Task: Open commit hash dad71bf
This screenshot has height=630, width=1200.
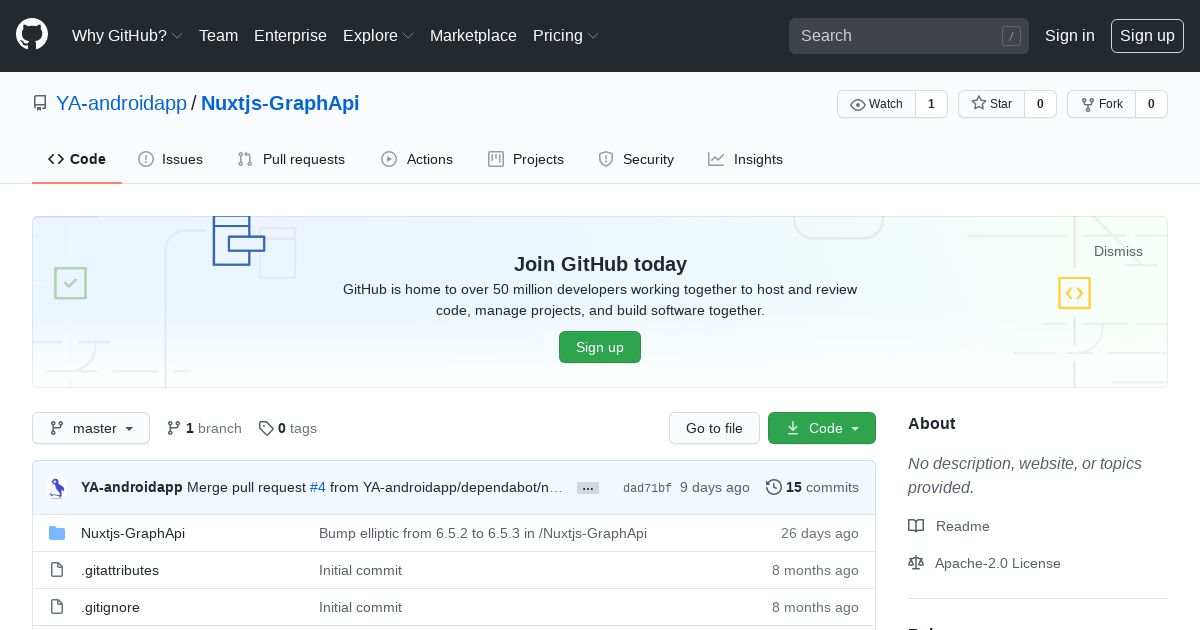Action: coord(647,488)
